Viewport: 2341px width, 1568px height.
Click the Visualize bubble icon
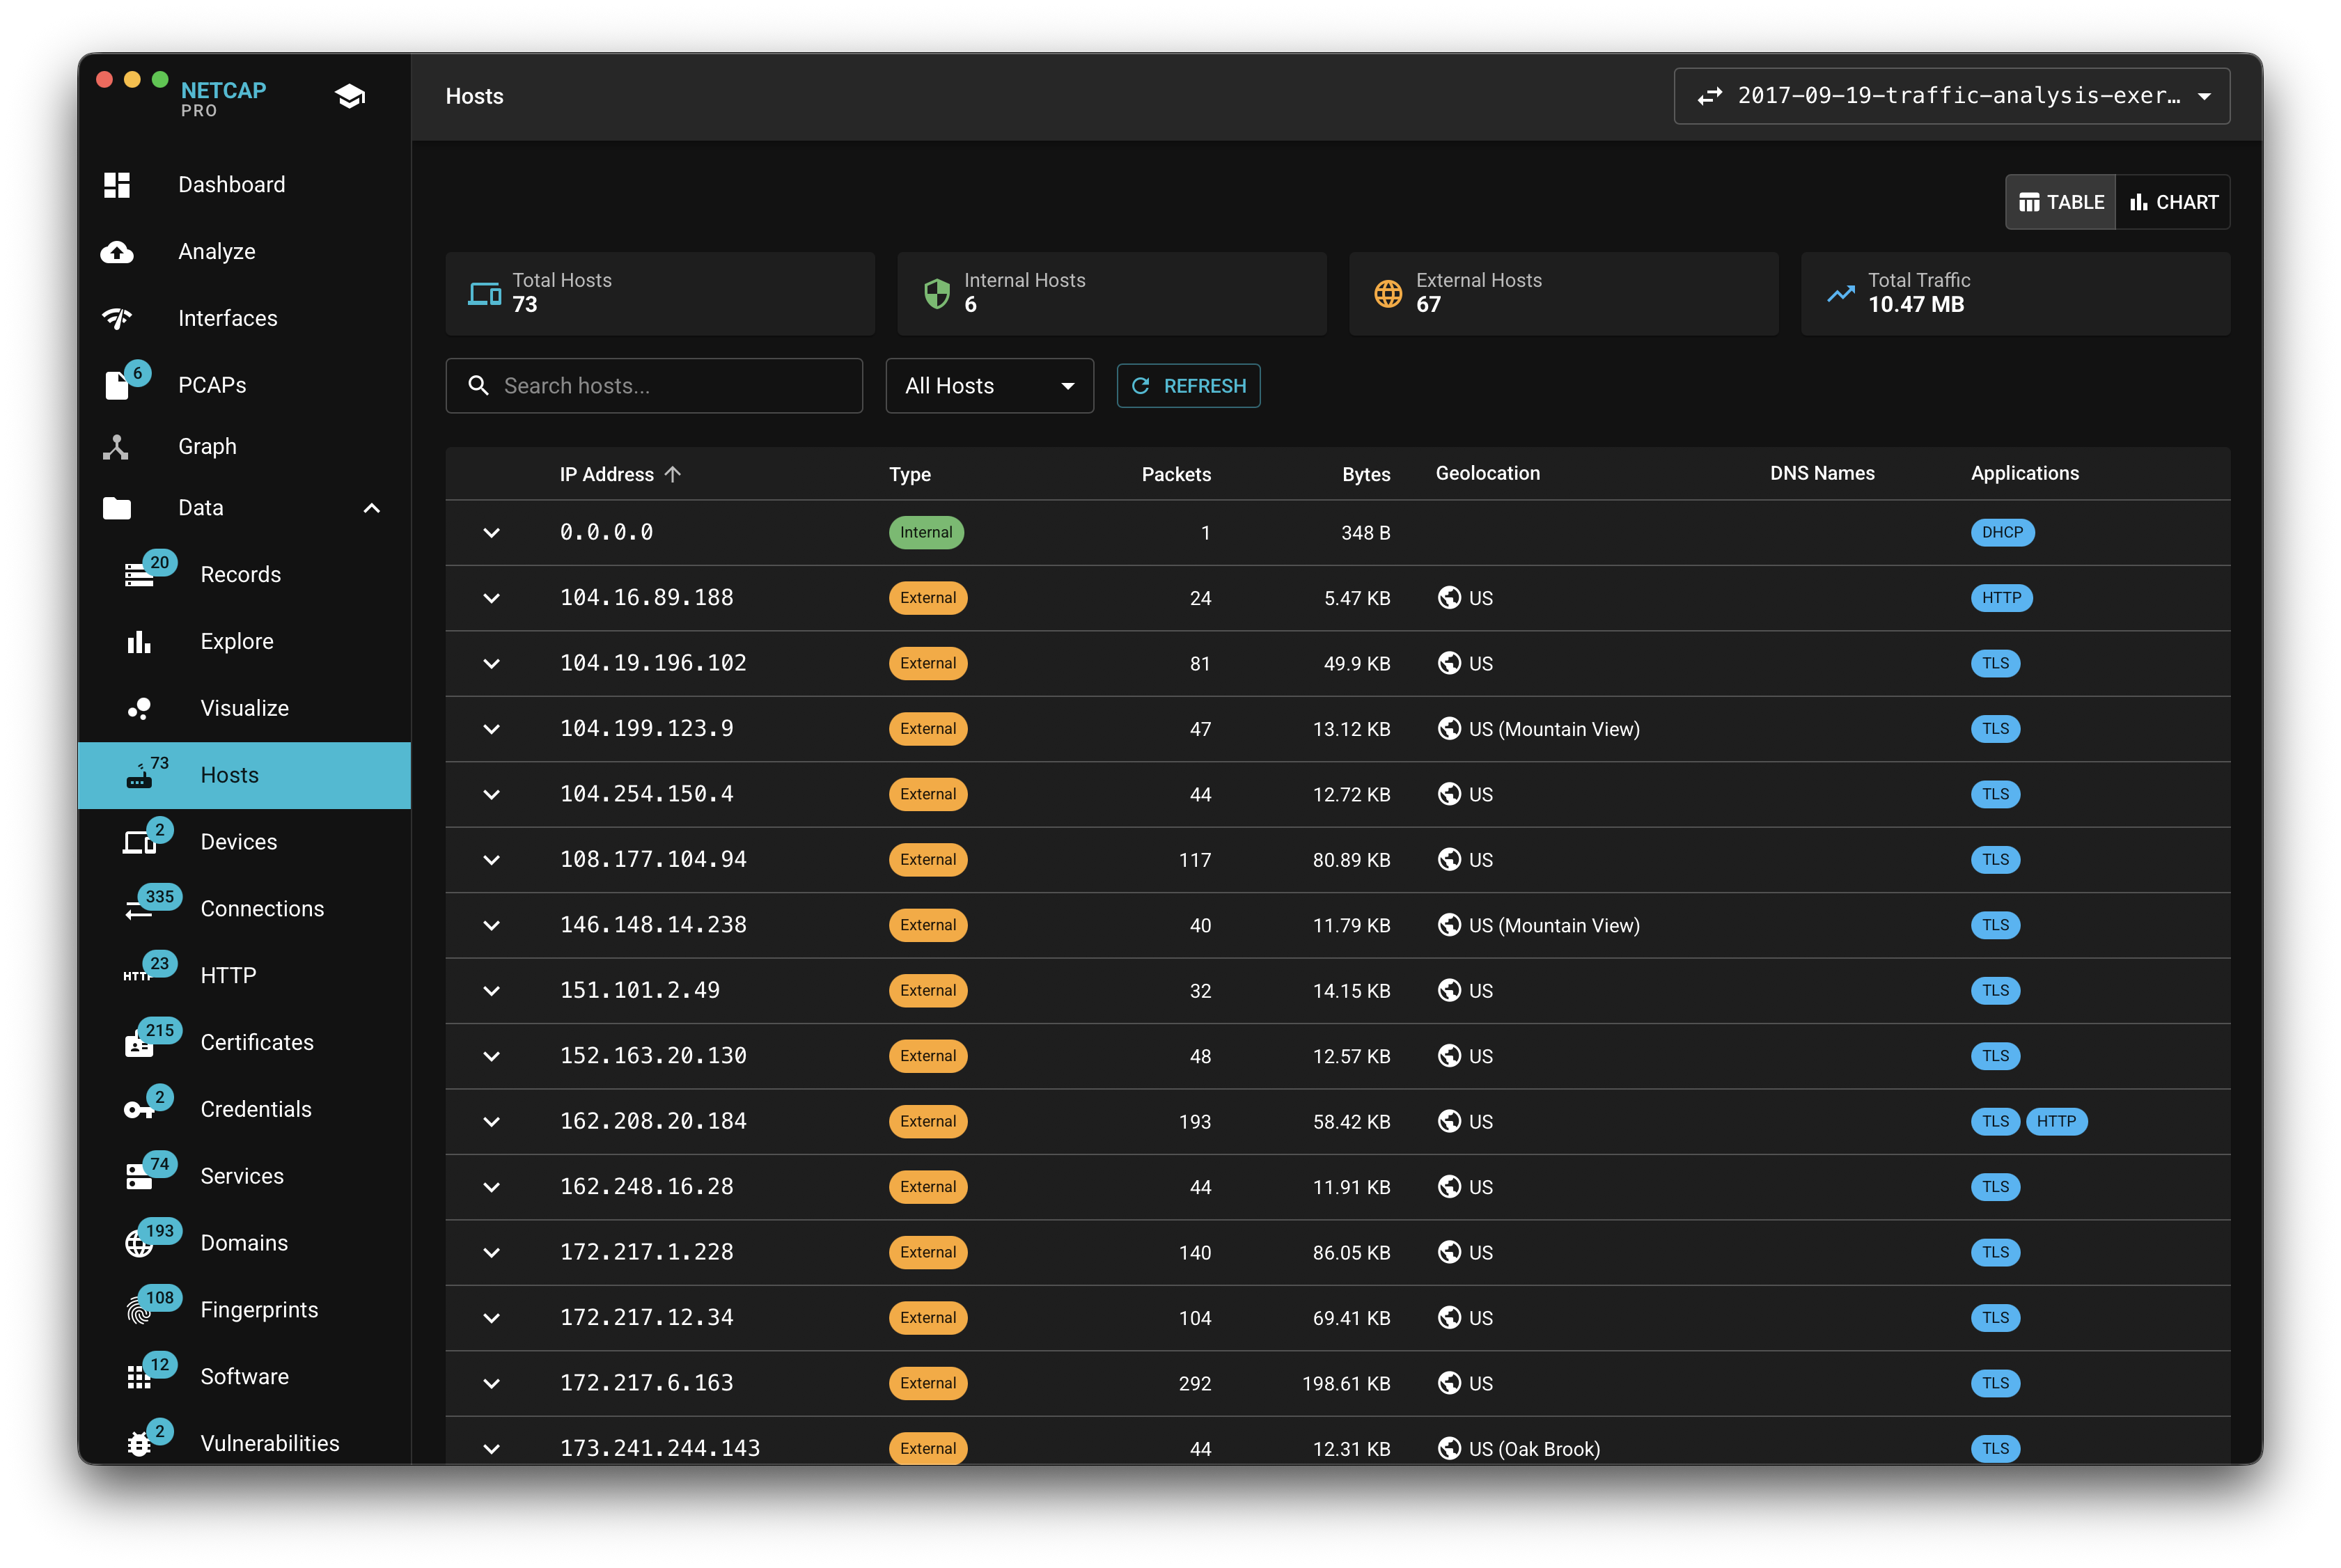139,708
